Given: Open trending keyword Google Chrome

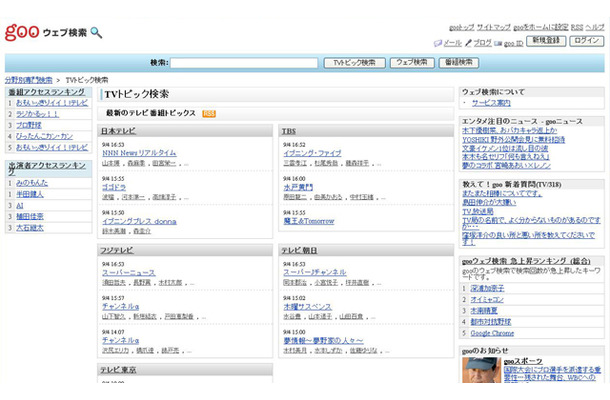Looking at the screenshot, I should 492,333.
